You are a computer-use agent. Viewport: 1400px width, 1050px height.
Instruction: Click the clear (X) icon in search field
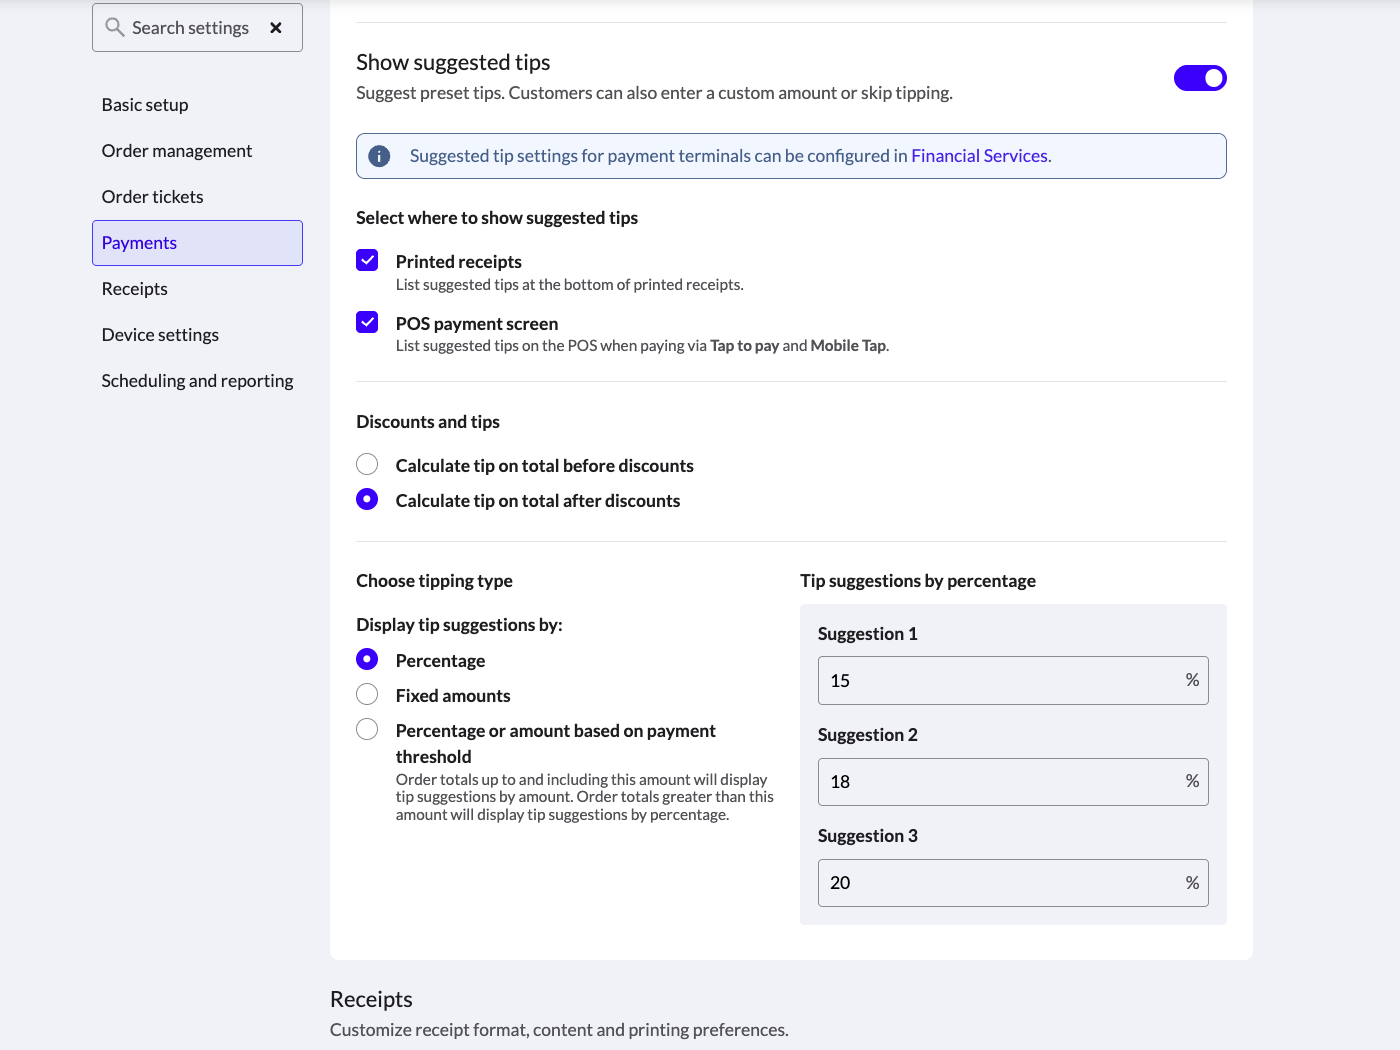[276, 27]
